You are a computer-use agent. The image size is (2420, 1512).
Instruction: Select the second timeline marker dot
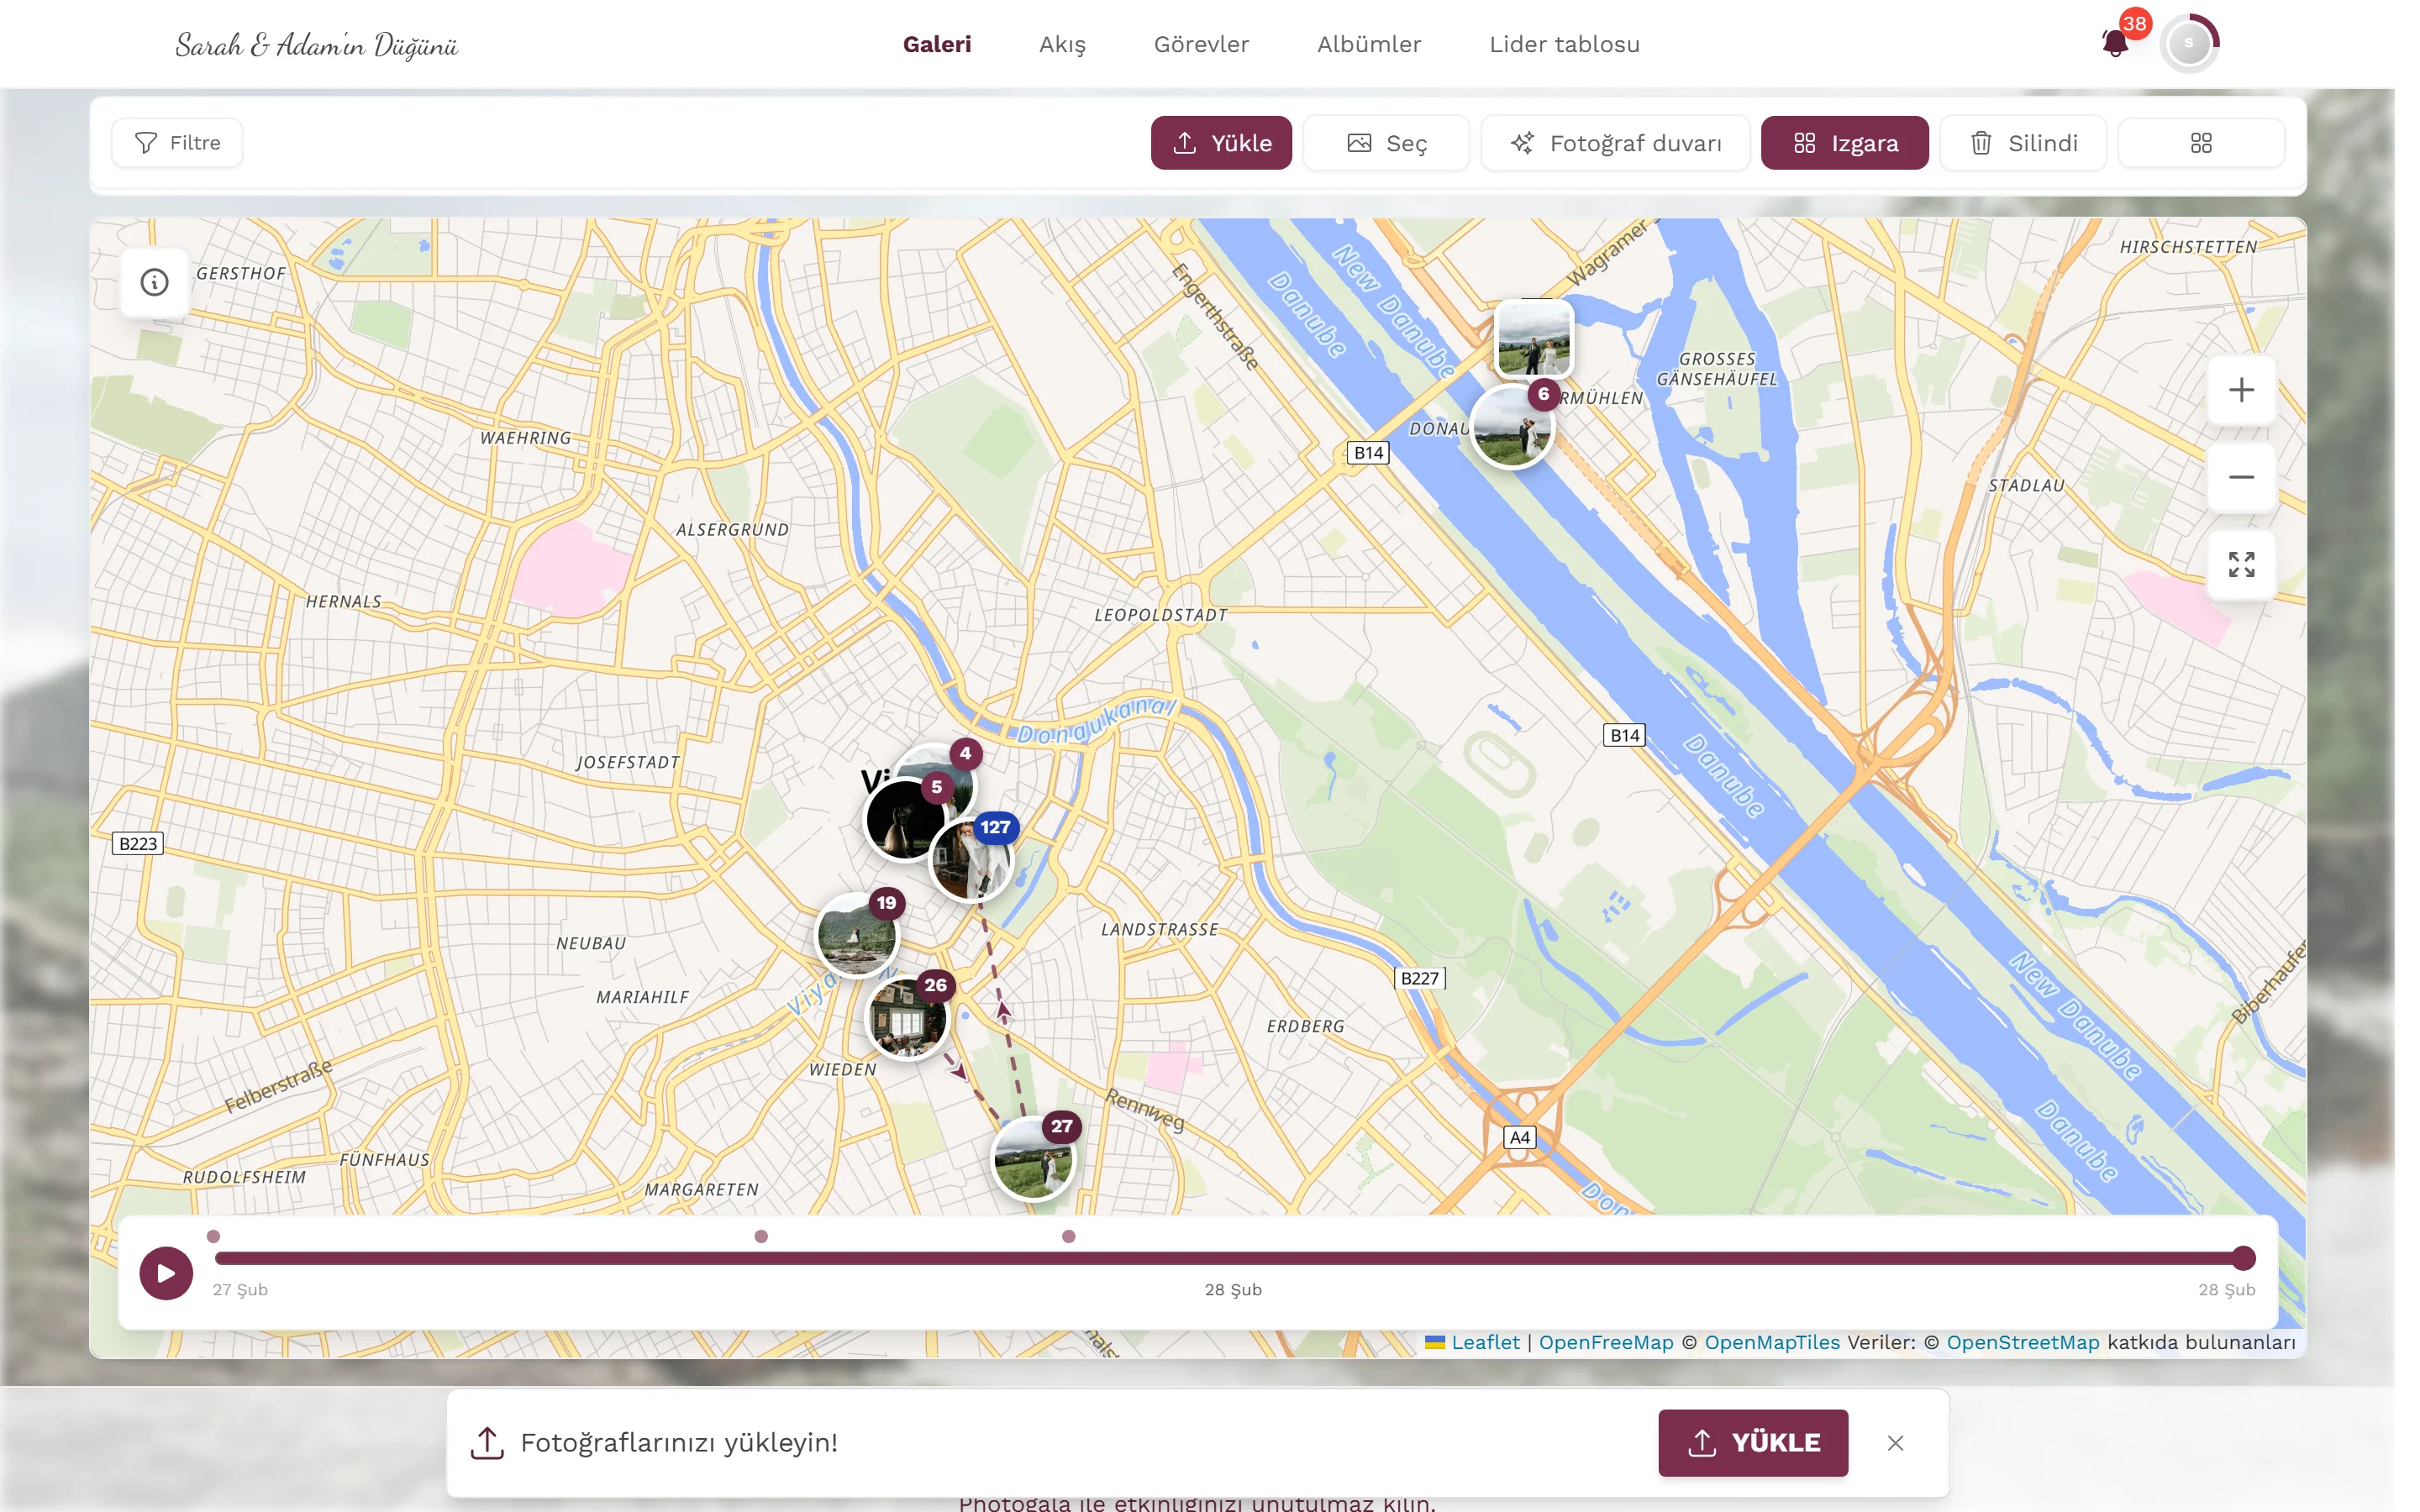pos(761,1236)
